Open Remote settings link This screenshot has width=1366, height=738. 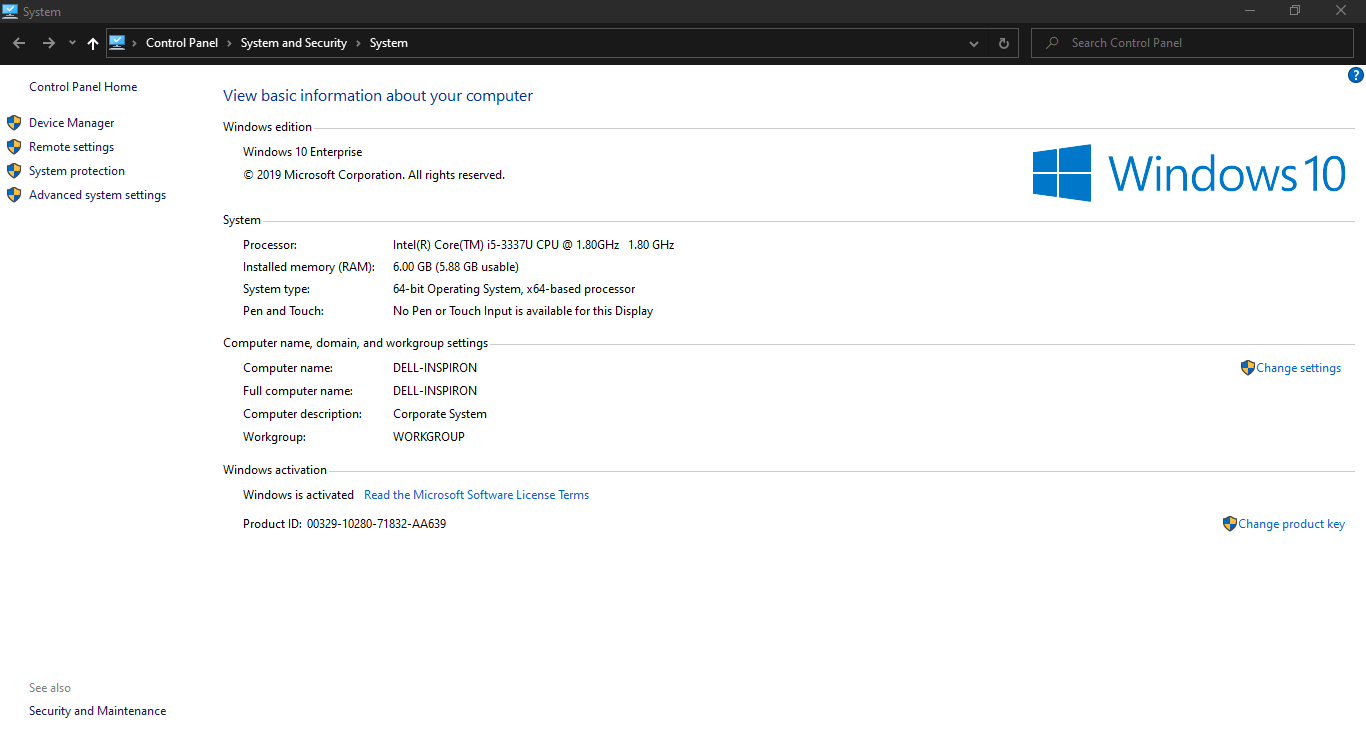tap(72, 147)
